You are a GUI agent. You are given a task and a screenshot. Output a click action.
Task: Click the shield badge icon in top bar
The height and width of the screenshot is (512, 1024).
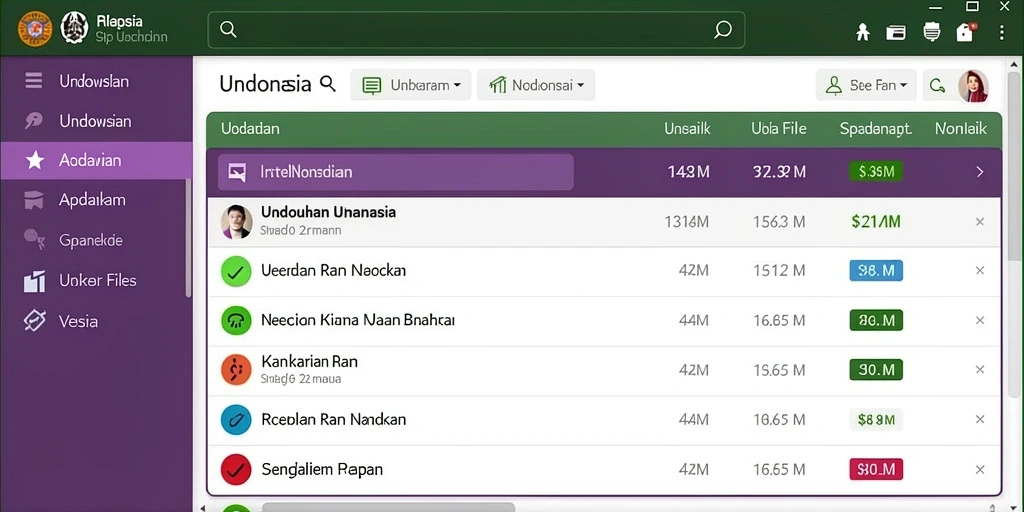point(932,31)
